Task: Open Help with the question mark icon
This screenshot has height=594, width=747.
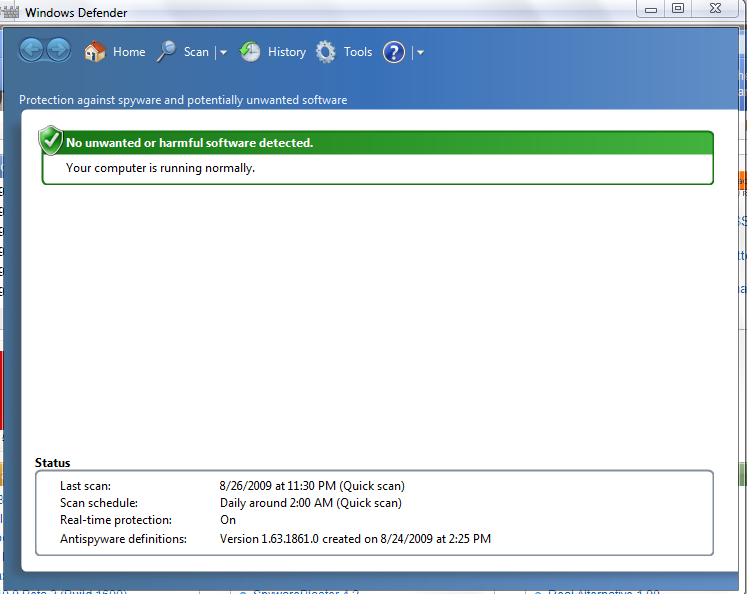Action: pos(394,52)
